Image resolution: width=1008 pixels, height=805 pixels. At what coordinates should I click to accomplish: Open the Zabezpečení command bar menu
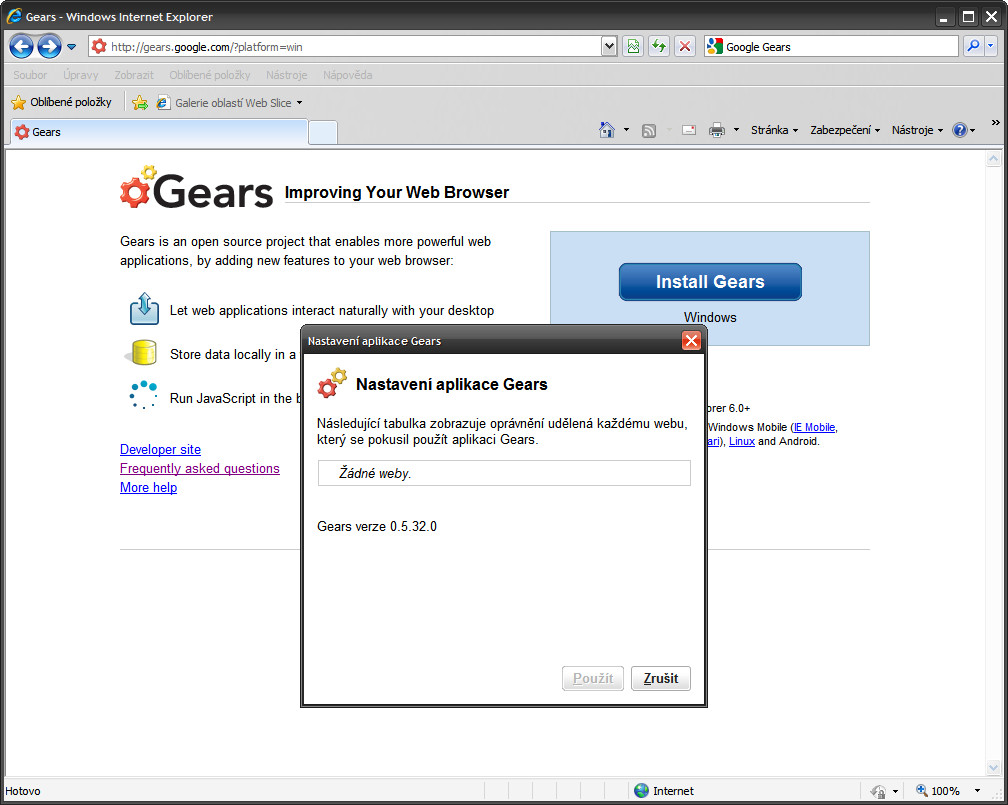845,130
